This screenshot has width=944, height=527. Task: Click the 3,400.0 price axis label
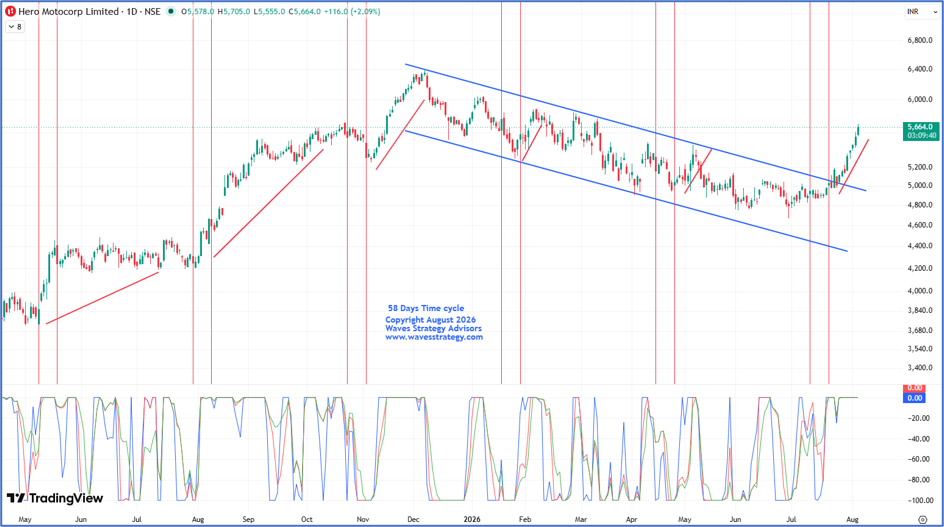(921, 367)
